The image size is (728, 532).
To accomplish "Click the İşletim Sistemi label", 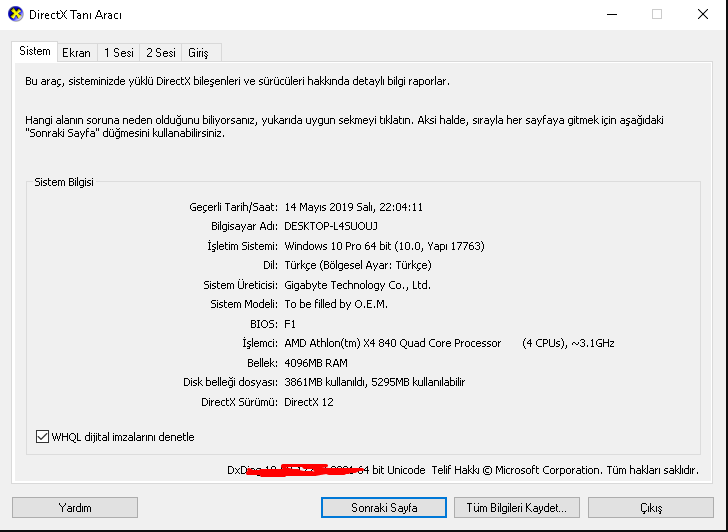I will point(242,246).
